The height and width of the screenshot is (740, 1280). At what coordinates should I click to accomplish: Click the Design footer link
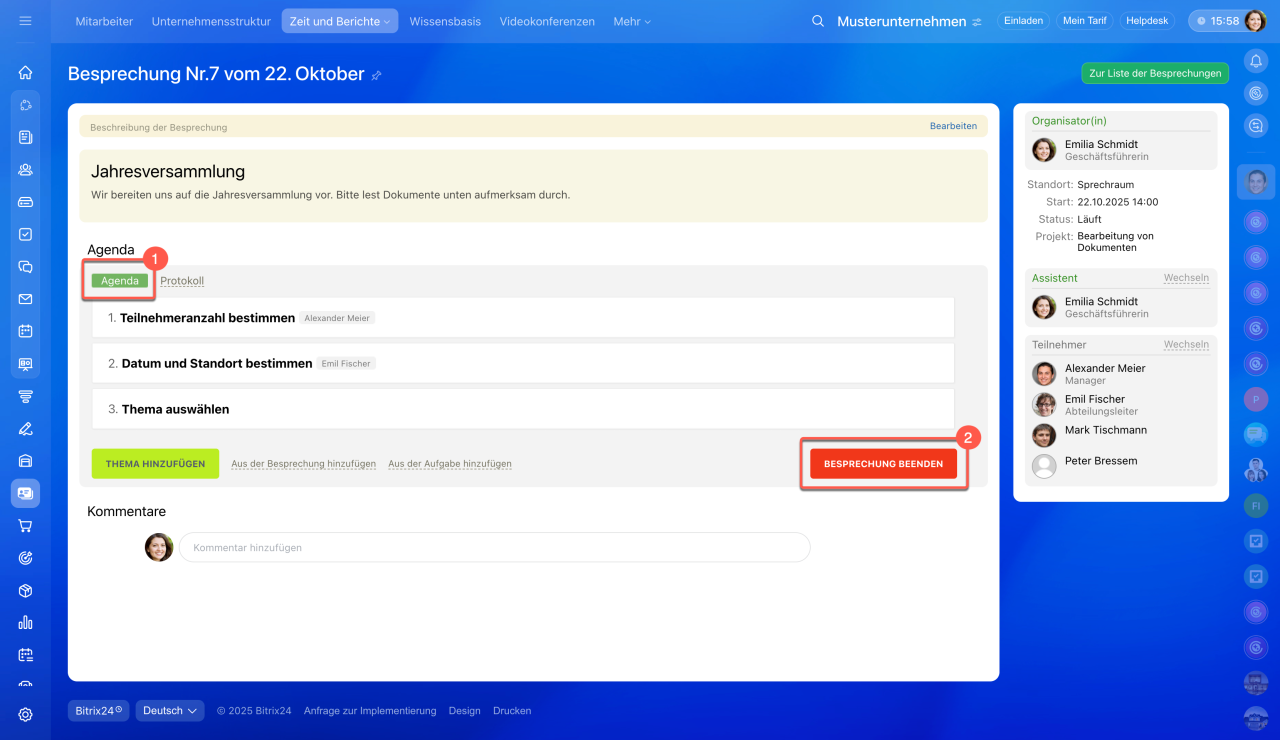(465, 711)
